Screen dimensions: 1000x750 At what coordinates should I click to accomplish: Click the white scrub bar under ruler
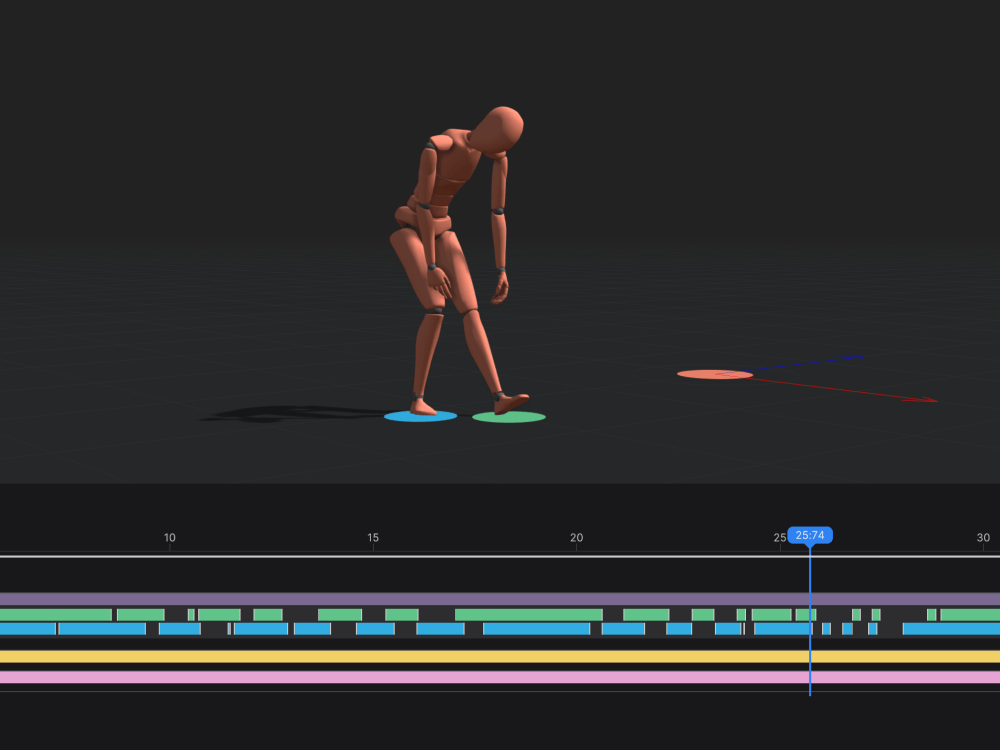point(500,556)
